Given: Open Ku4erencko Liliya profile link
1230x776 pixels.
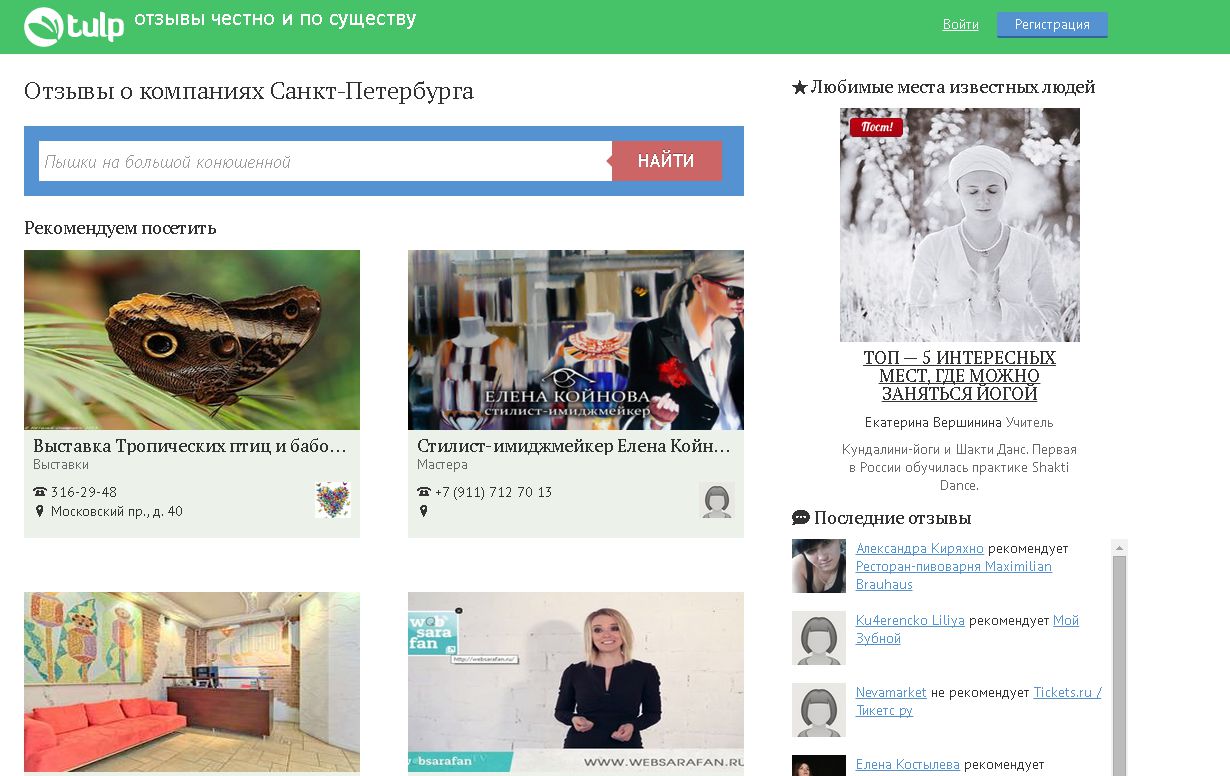Looking at the screenshot, I should click(x=910, y=621).
